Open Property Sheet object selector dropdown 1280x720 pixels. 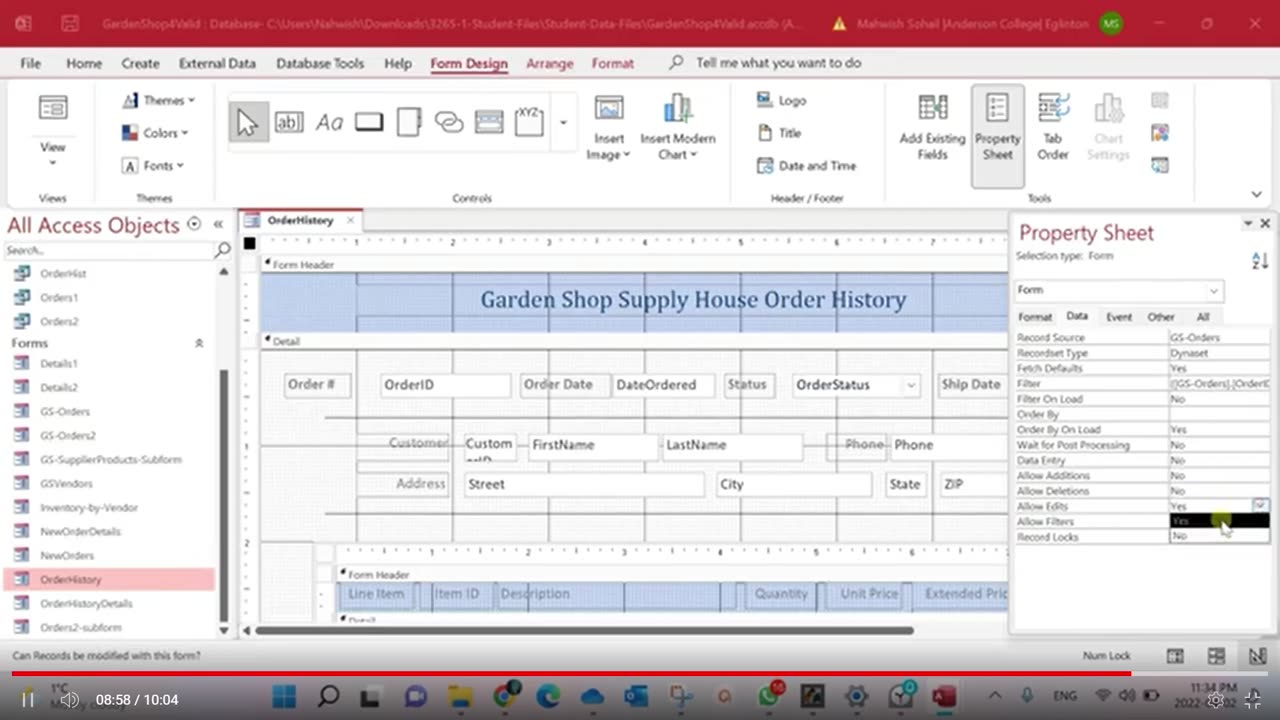[1214, 291]
